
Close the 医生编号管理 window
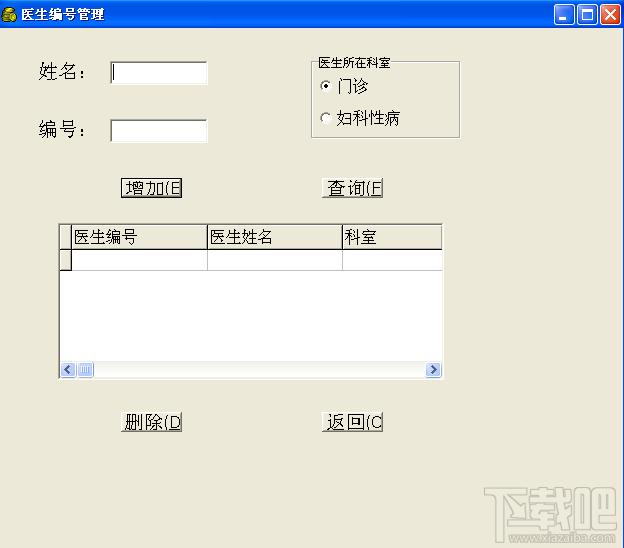(610, 15)
